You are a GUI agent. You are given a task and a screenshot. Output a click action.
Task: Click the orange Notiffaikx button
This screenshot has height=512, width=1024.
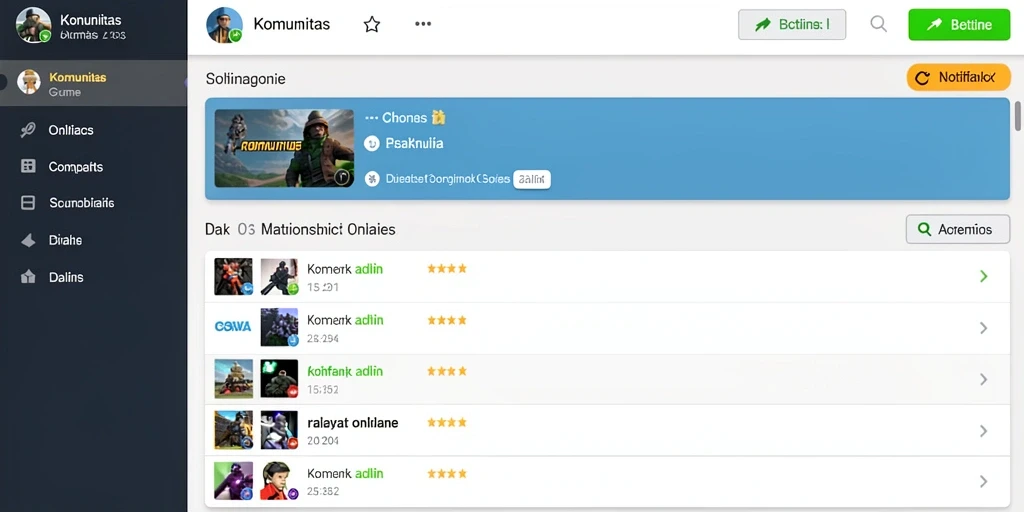tap(959, 78)
